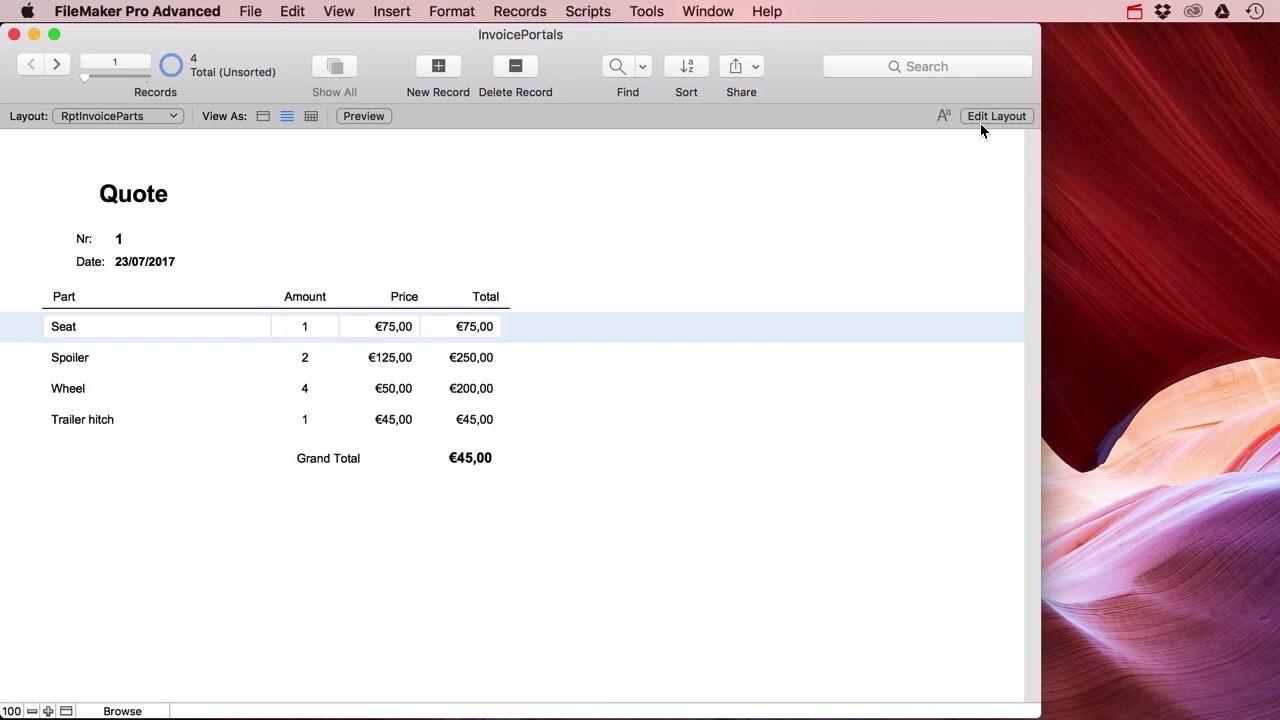Open the Tools menu
This screenshot has width=1280, height=720.
point(646,11)
